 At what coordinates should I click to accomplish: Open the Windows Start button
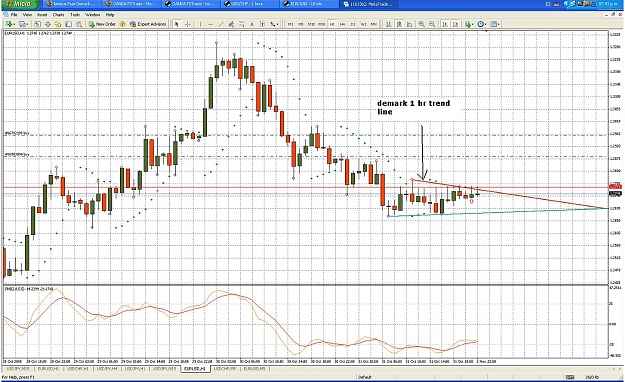pos(20,4)
